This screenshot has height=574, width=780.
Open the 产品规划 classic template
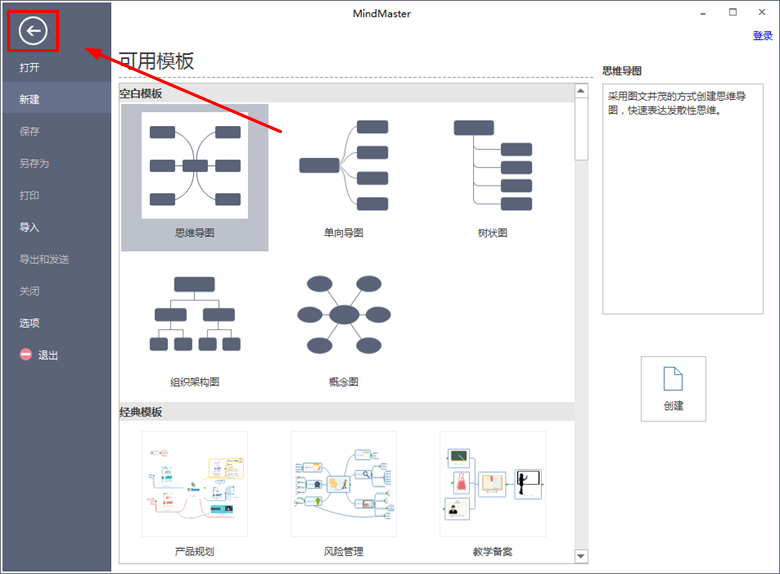(x=195, y=483)
